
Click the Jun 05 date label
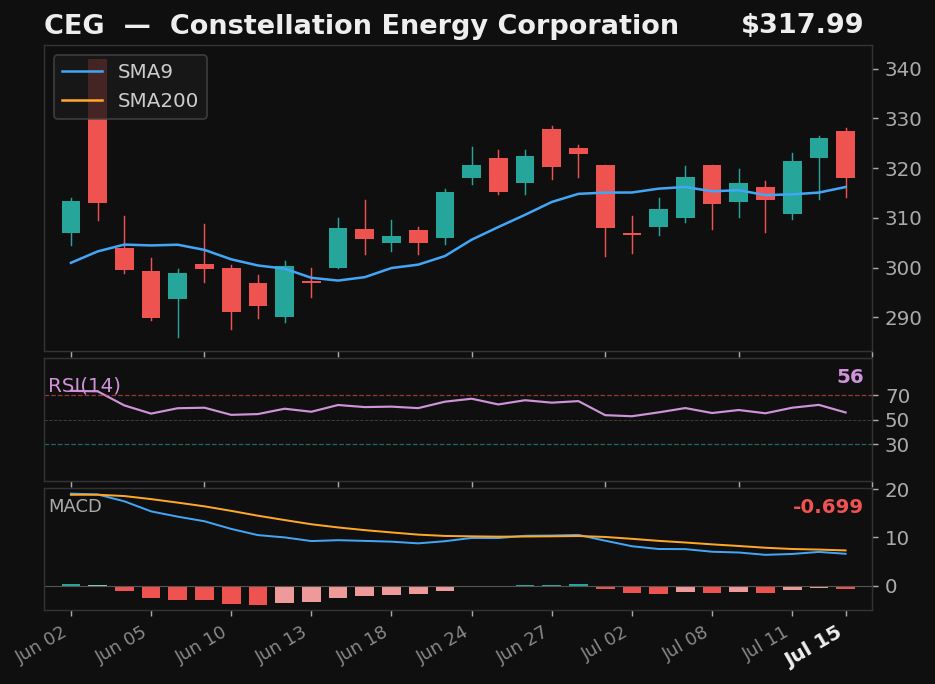[x=122, y=645]
